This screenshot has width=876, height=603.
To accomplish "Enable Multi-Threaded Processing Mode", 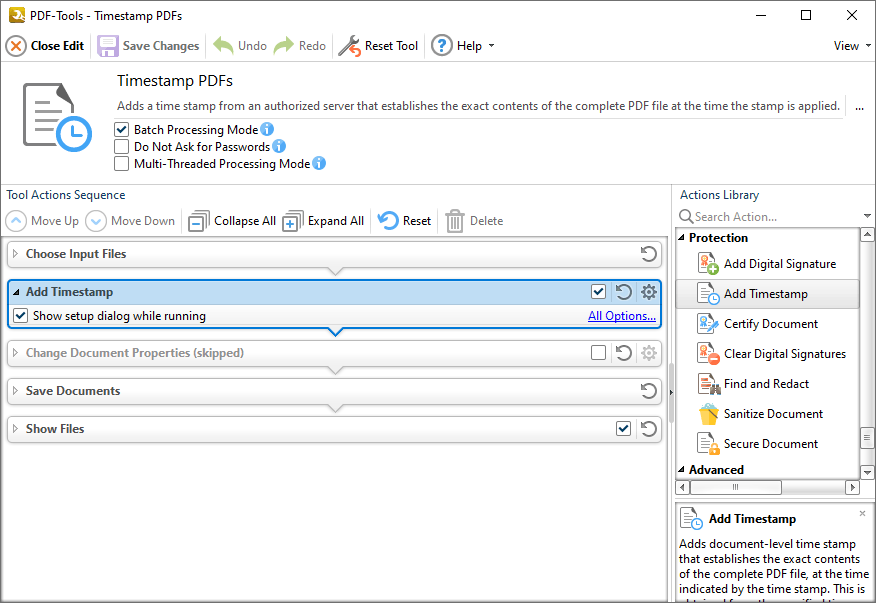I will click(x=122, y=164).
